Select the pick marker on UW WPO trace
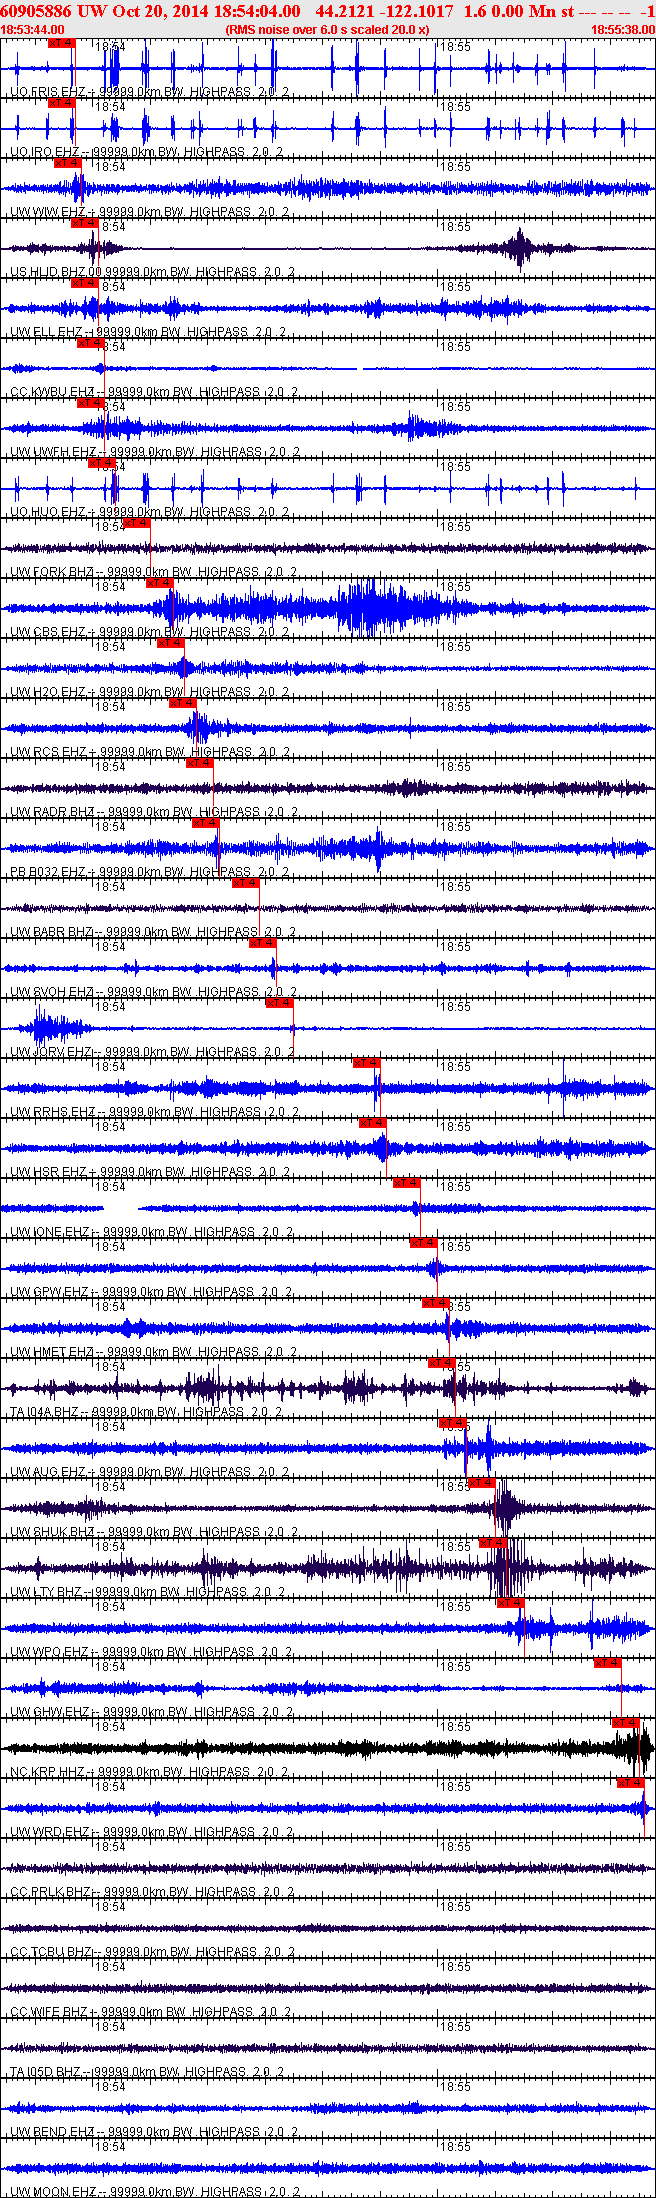Screen dimensions: 656x2198 [x=511, y=1603]
